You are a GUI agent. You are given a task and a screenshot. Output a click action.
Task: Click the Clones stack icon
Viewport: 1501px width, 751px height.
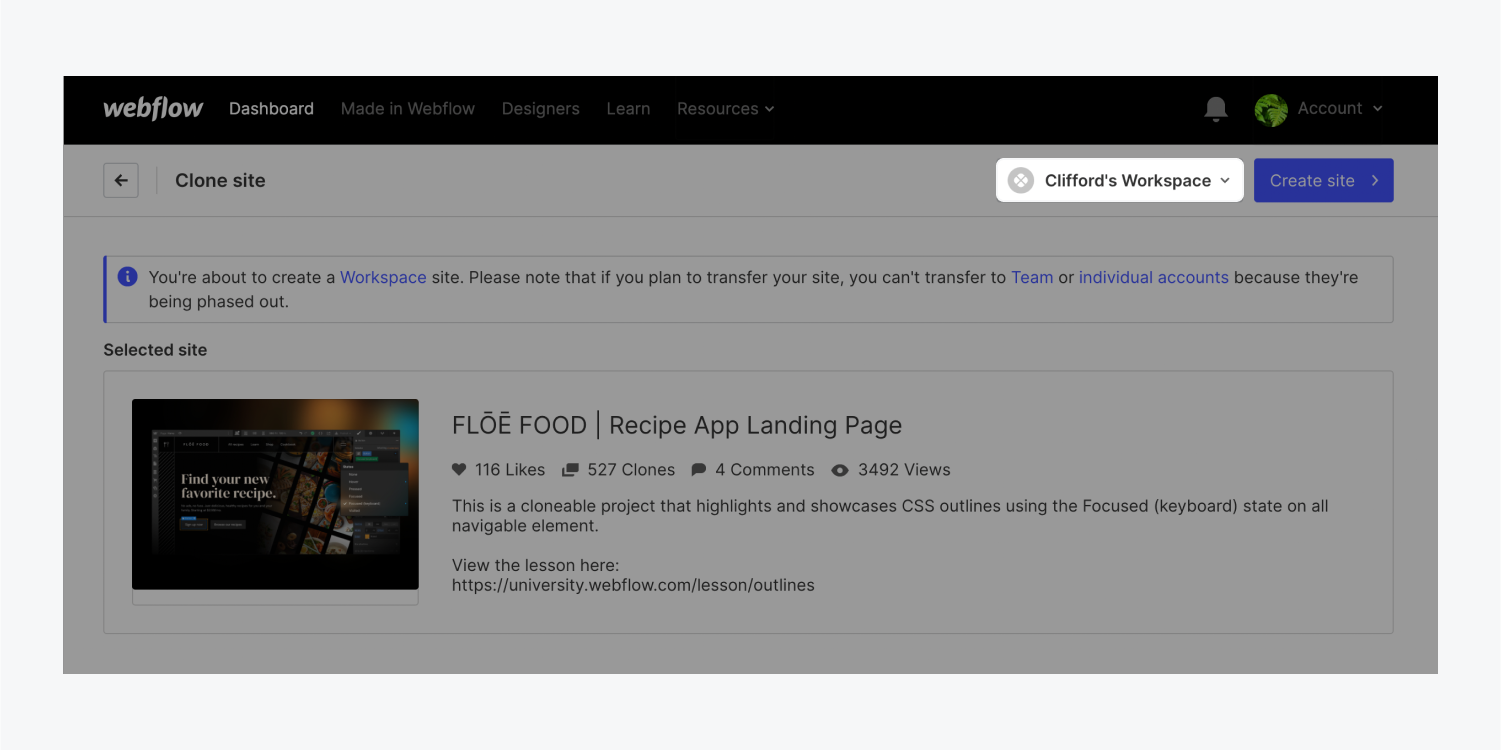click(x=570, y=469)
